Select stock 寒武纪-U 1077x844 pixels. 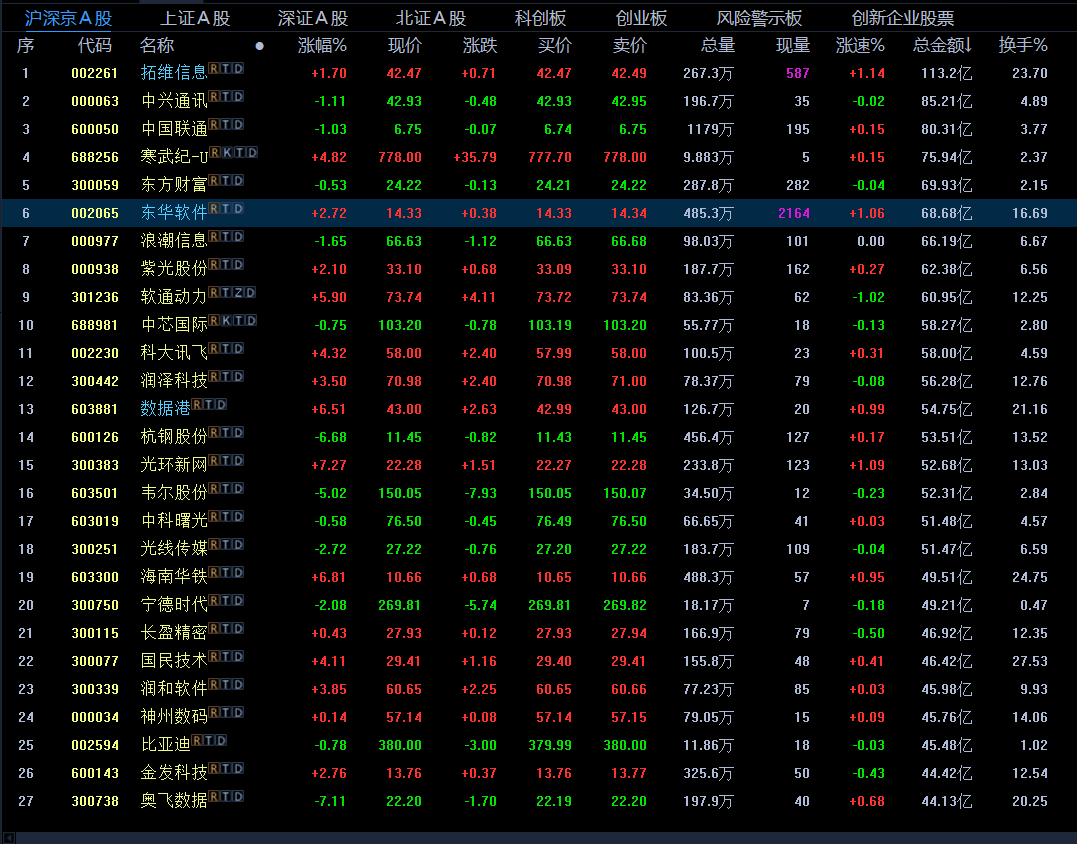[174, 157]
